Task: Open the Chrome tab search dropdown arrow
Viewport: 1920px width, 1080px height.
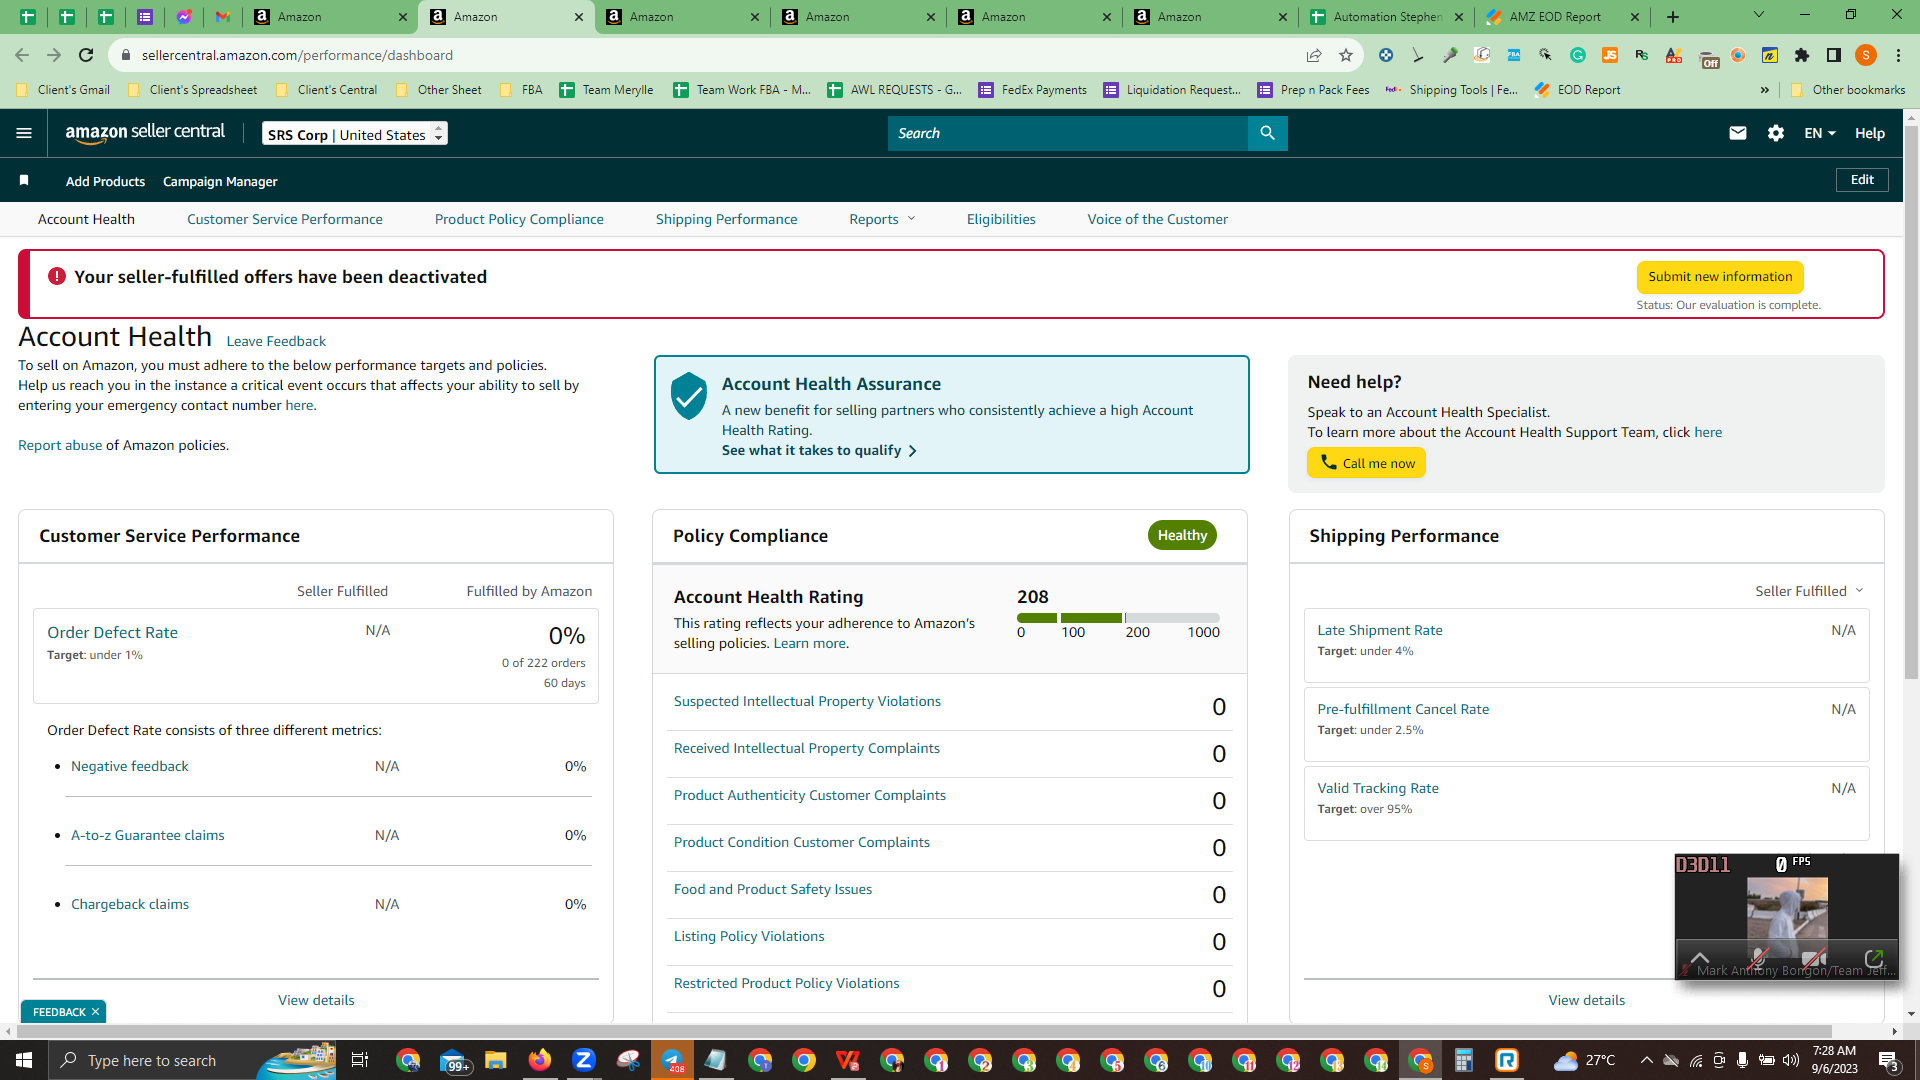Action: point(1759,15)
